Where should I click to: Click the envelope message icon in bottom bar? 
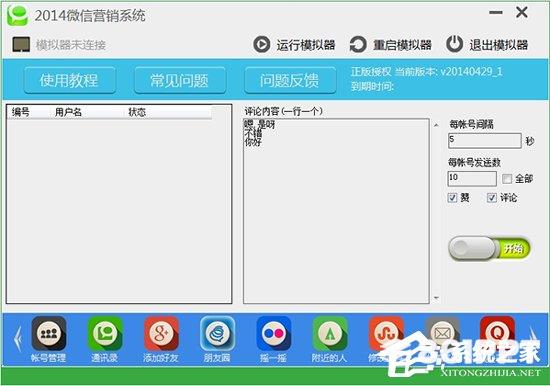tap(442, 333)
